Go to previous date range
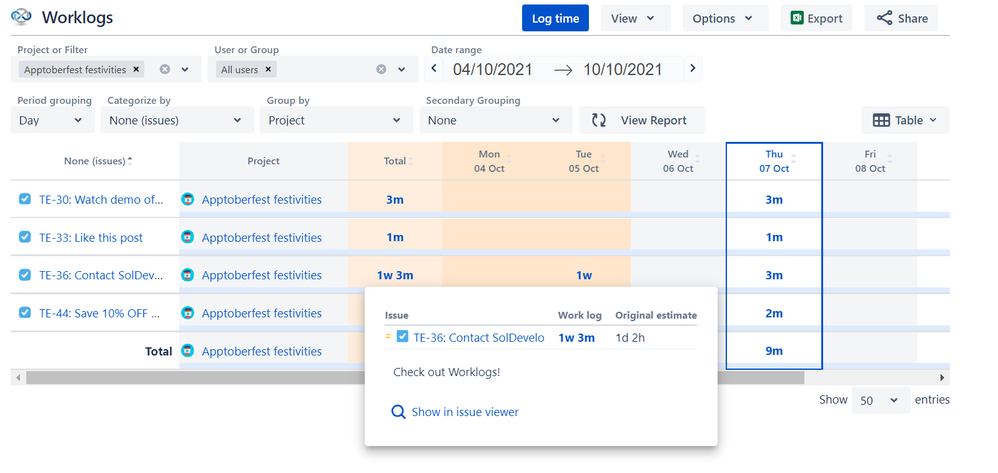998x473 pixels. (x=434, y=68)
